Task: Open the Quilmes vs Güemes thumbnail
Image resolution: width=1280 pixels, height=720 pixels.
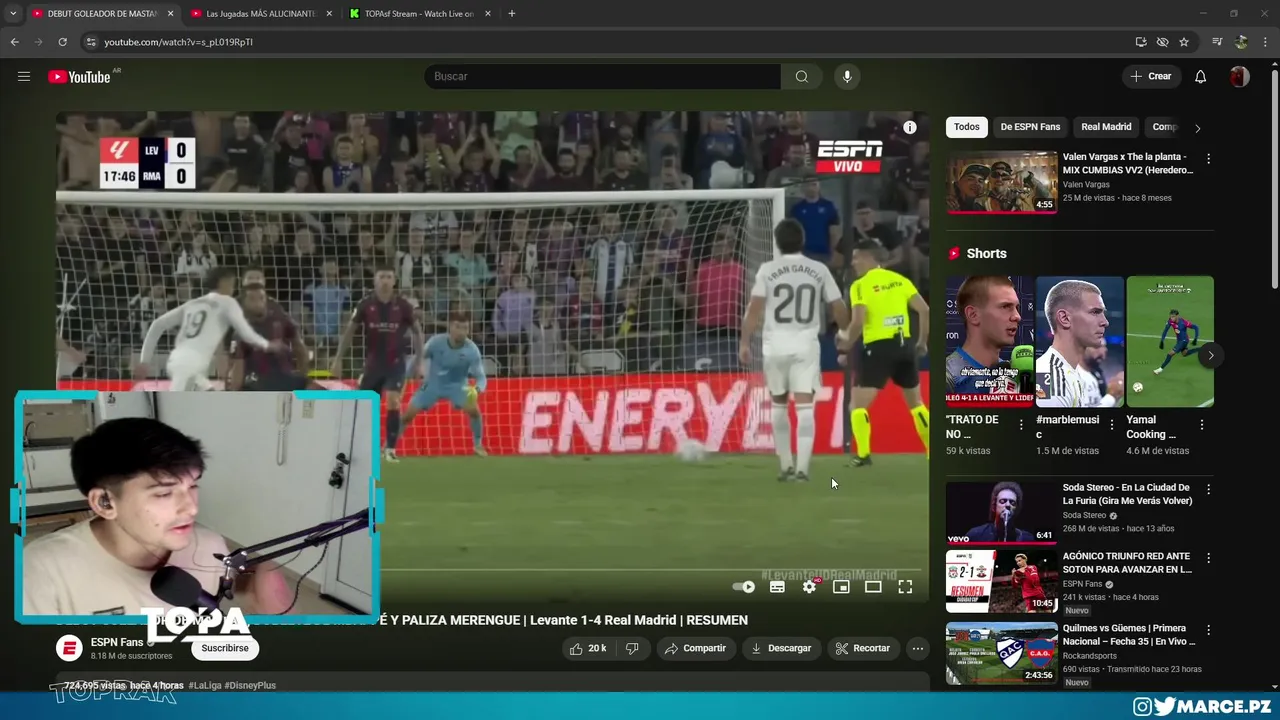Action: [1001, 653]
